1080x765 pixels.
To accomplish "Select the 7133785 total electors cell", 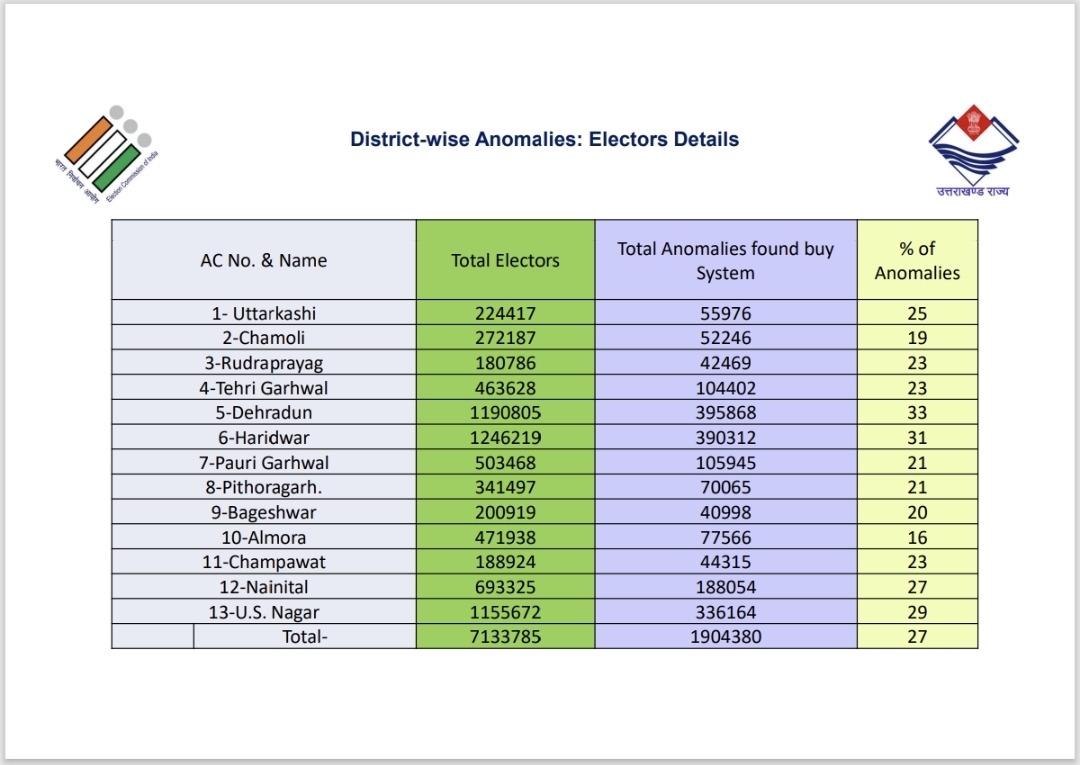I will point(506,636).
